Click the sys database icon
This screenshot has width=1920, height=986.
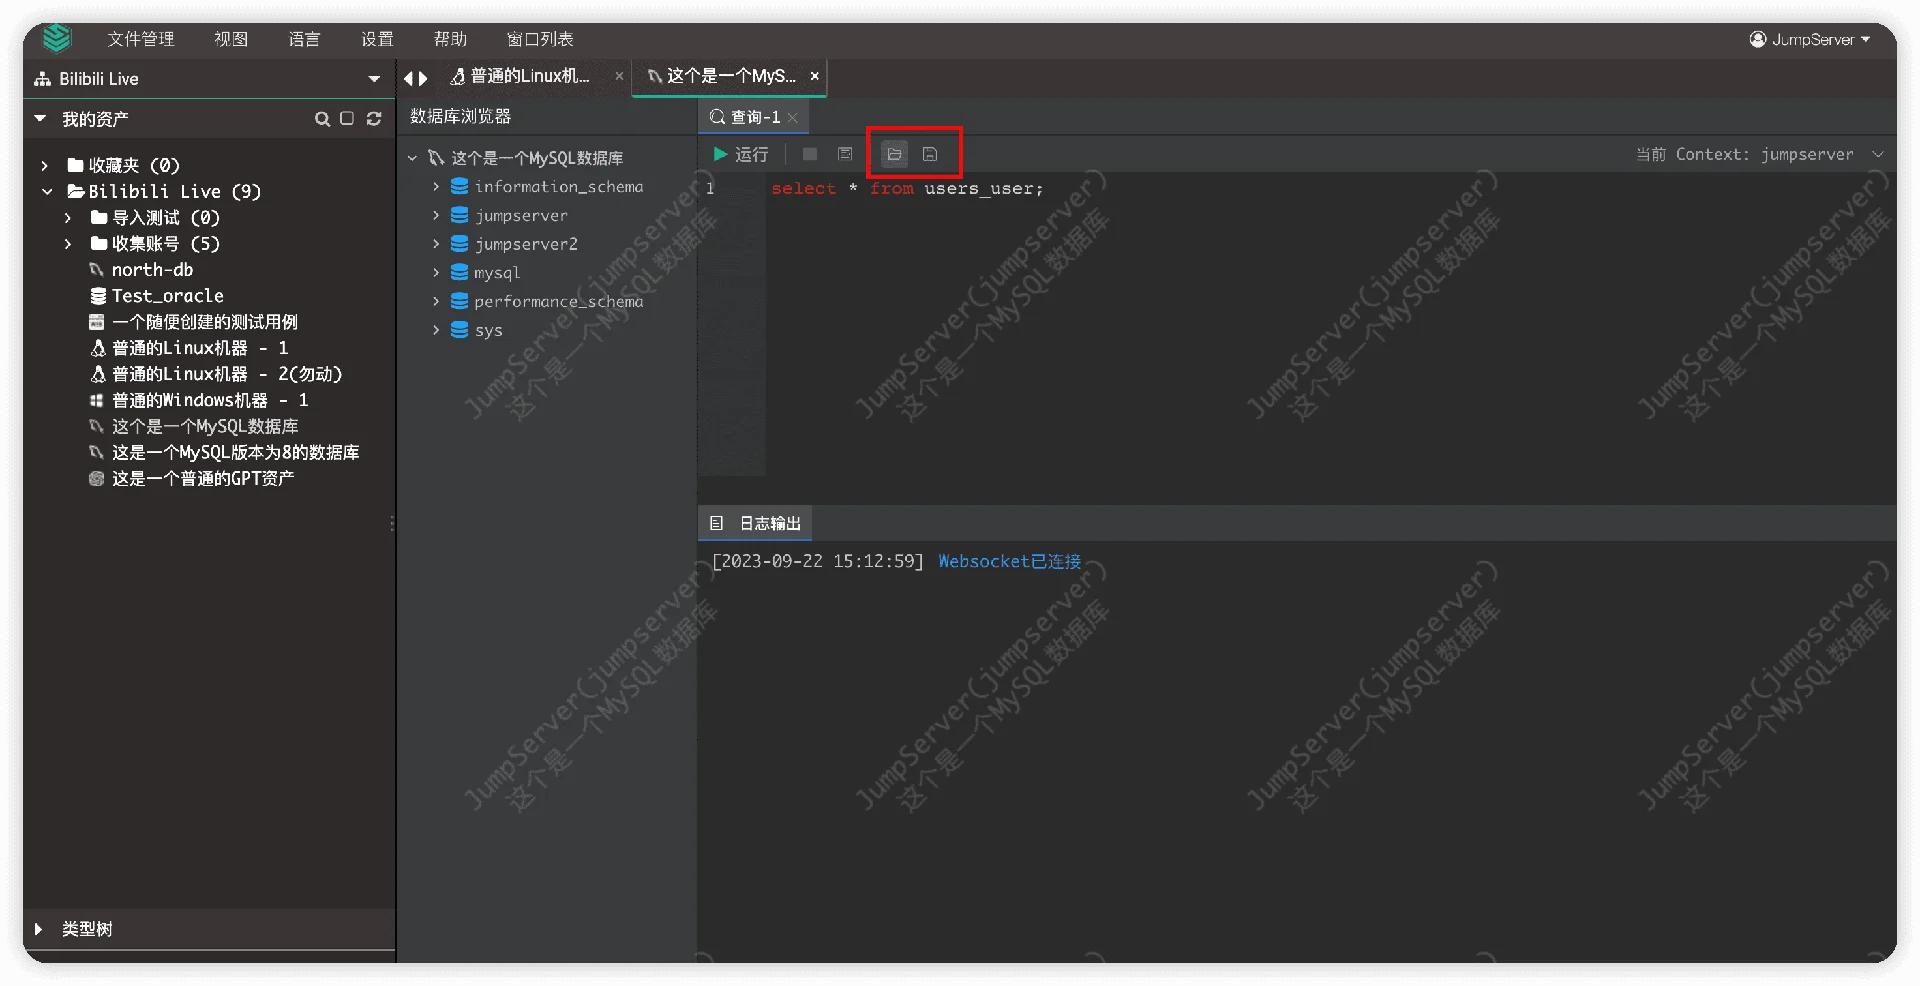[460, 330]
